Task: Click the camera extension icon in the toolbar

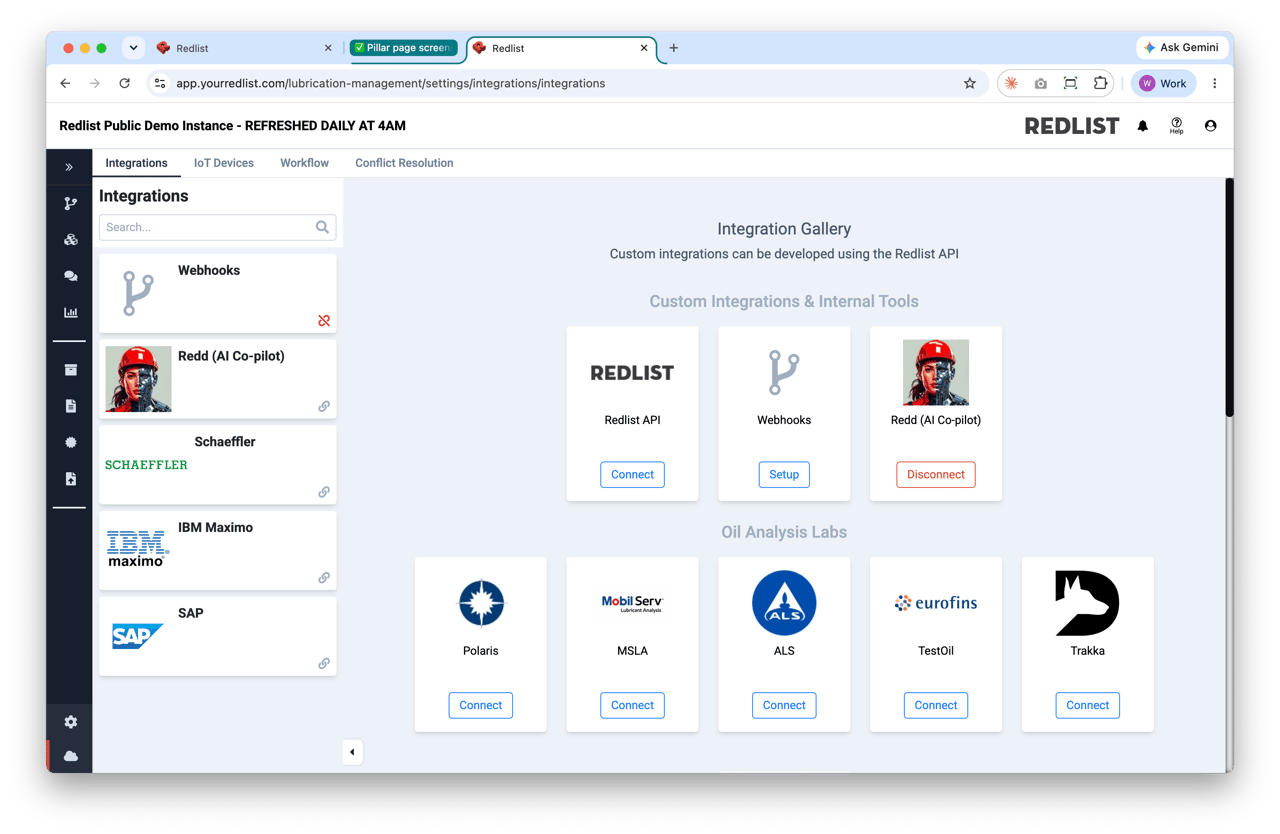Action: pos(1041,84)
